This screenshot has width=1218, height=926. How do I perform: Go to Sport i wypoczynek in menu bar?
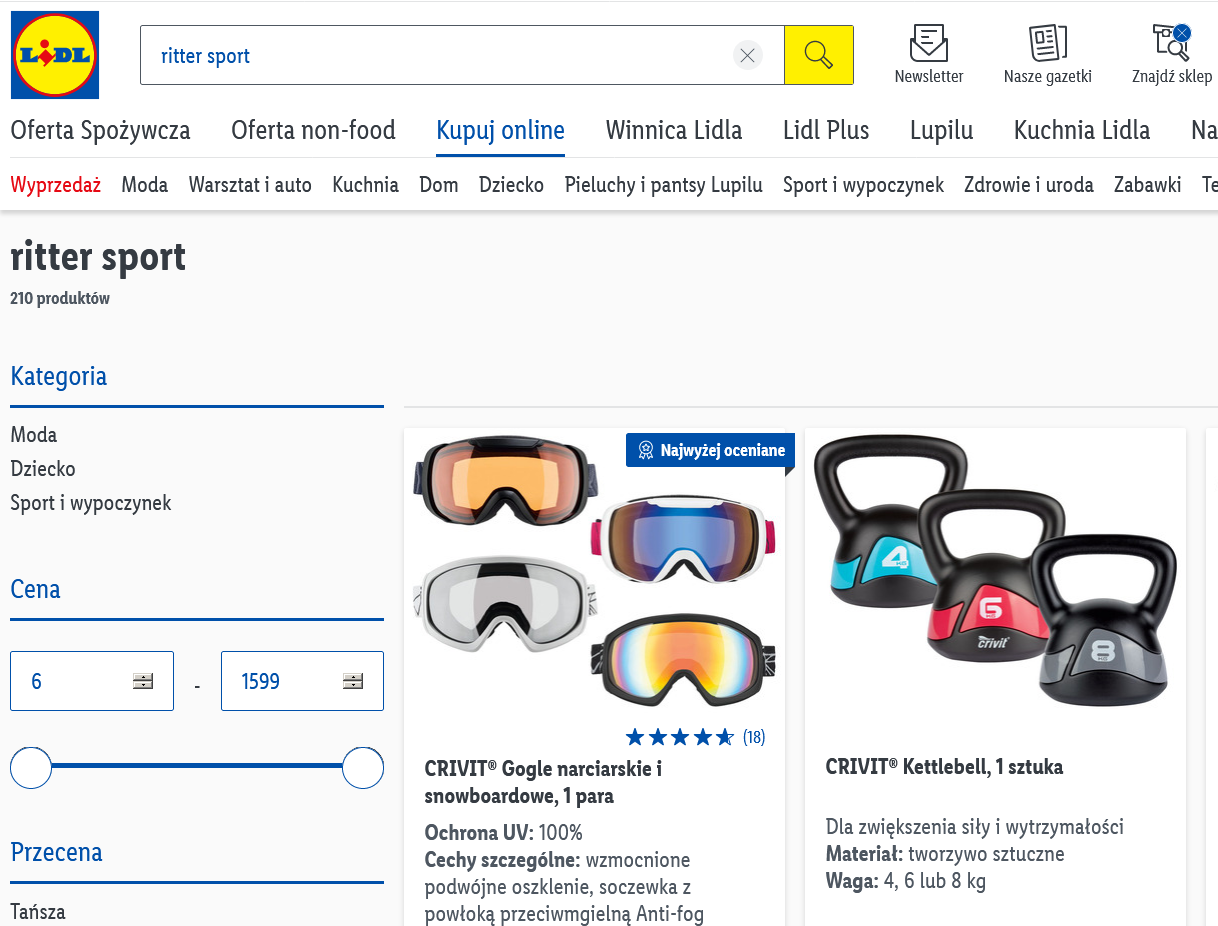click(x=863, y=184)
